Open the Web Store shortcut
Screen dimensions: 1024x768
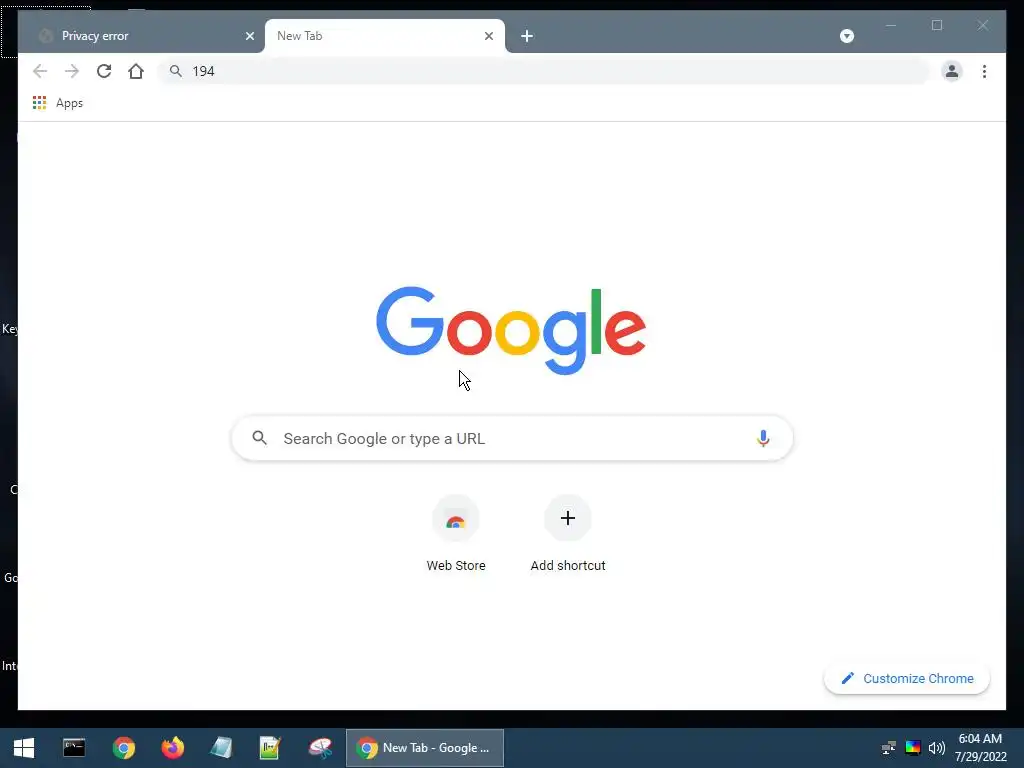pyautogui.click(x=456, y=534)
